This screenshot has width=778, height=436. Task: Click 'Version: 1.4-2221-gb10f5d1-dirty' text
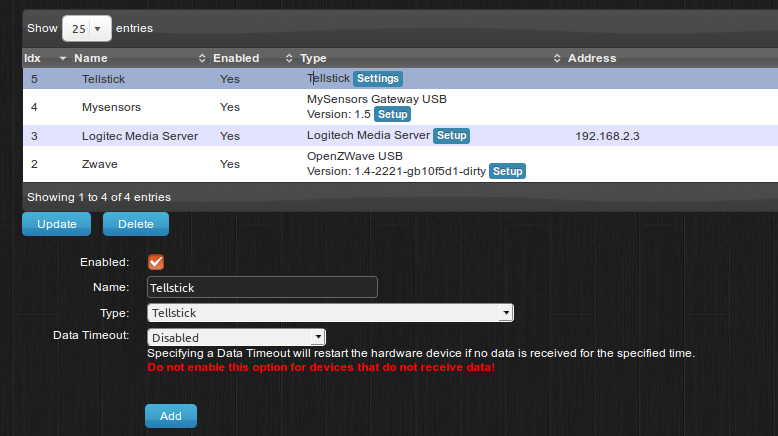pyautogui.click(x=396, y=171)
